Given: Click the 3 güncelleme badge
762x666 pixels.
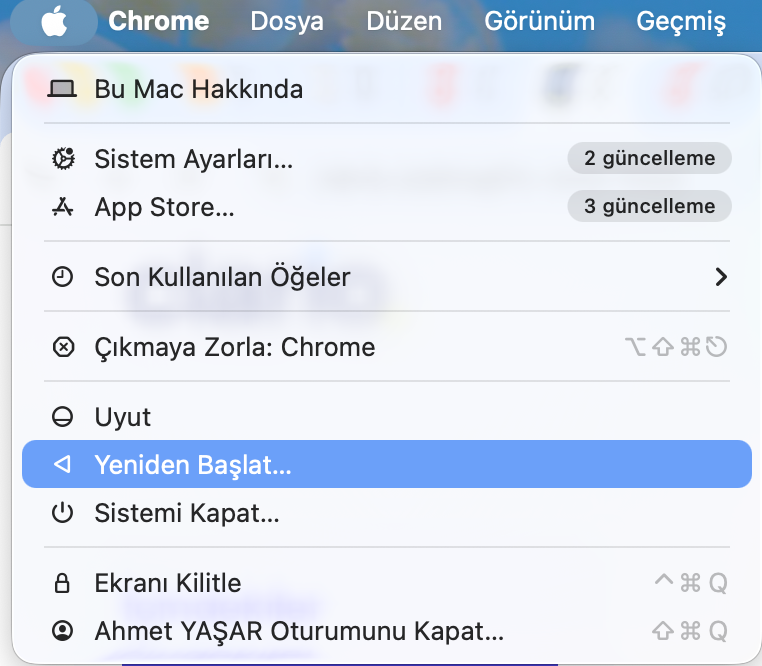Looking at the screenshot, I should 649,206.
